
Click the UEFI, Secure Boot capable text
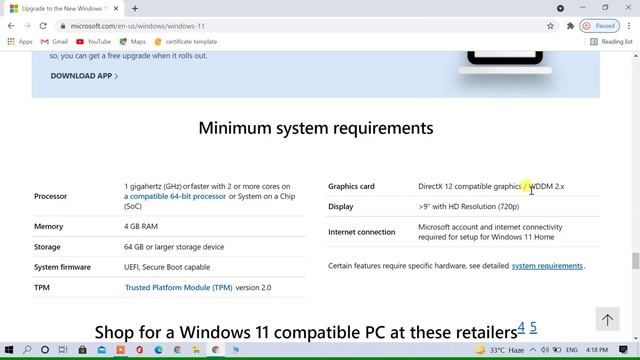[167, 267]
